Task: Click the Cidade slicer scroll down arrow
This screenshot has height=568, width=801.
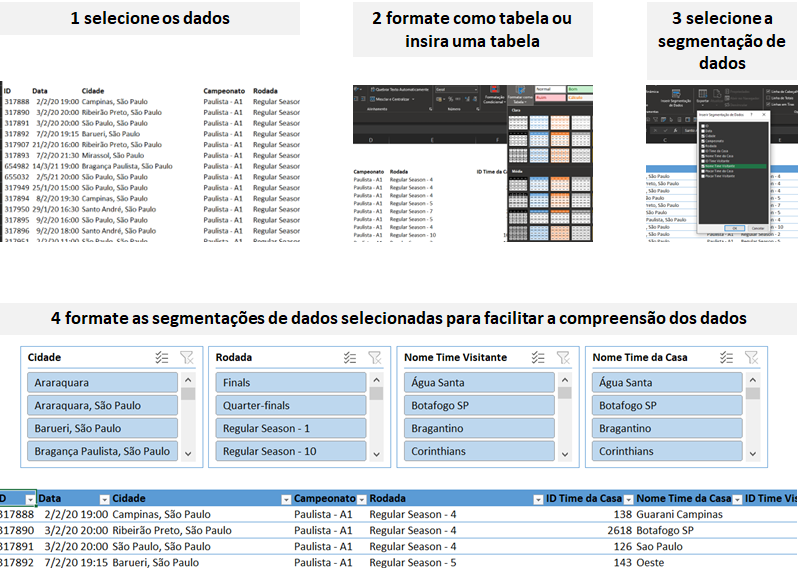Action: (188, 454)
